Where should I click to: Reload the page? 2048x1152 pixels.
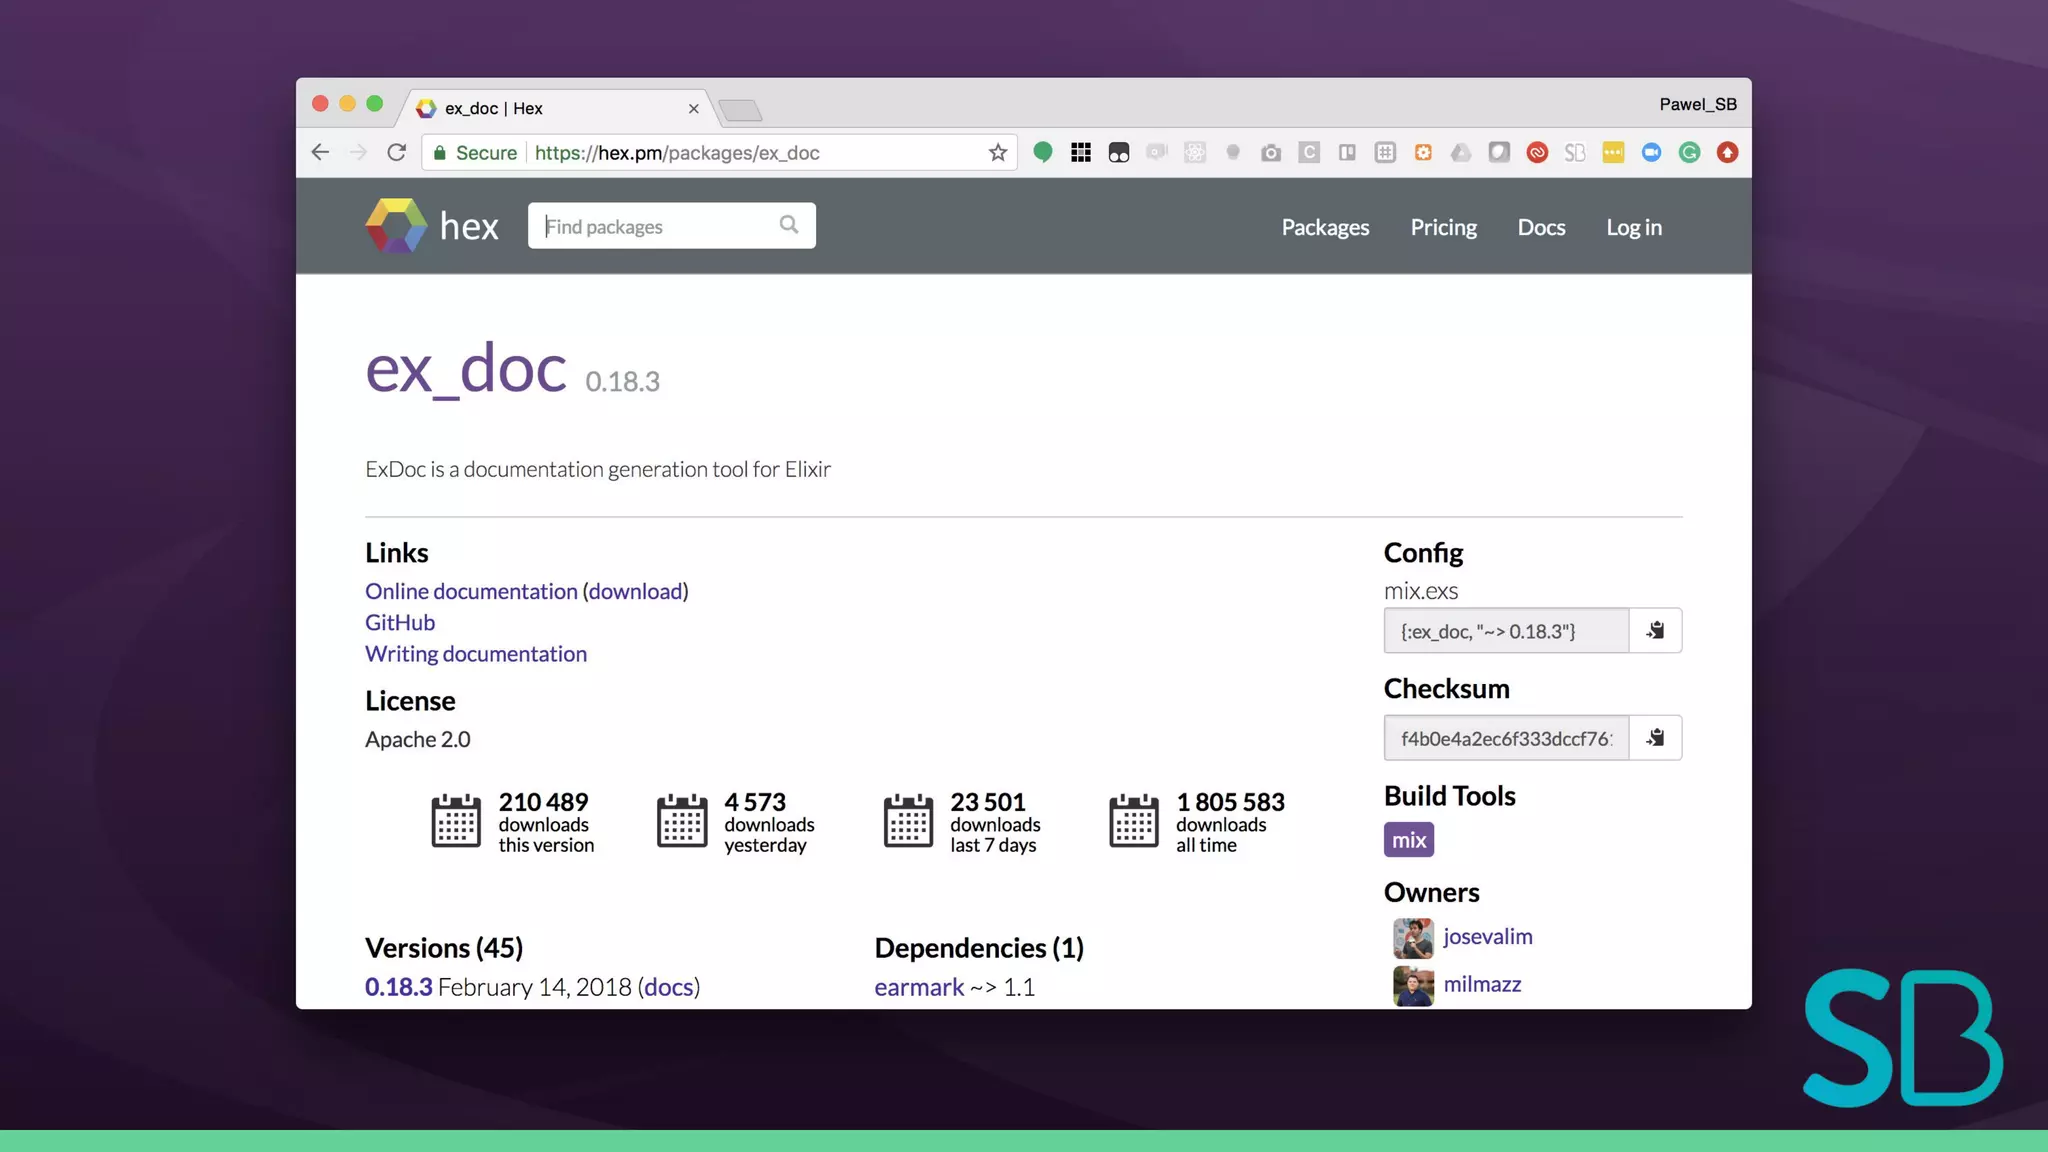coord(397,153)
